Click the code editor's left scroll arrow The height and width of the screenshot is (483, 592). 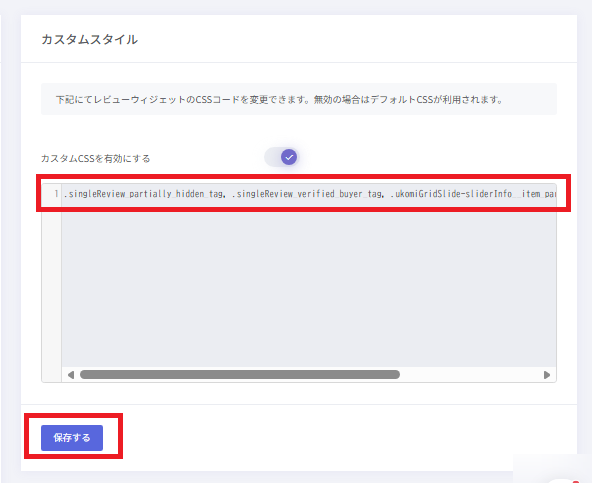pos(71,375)
